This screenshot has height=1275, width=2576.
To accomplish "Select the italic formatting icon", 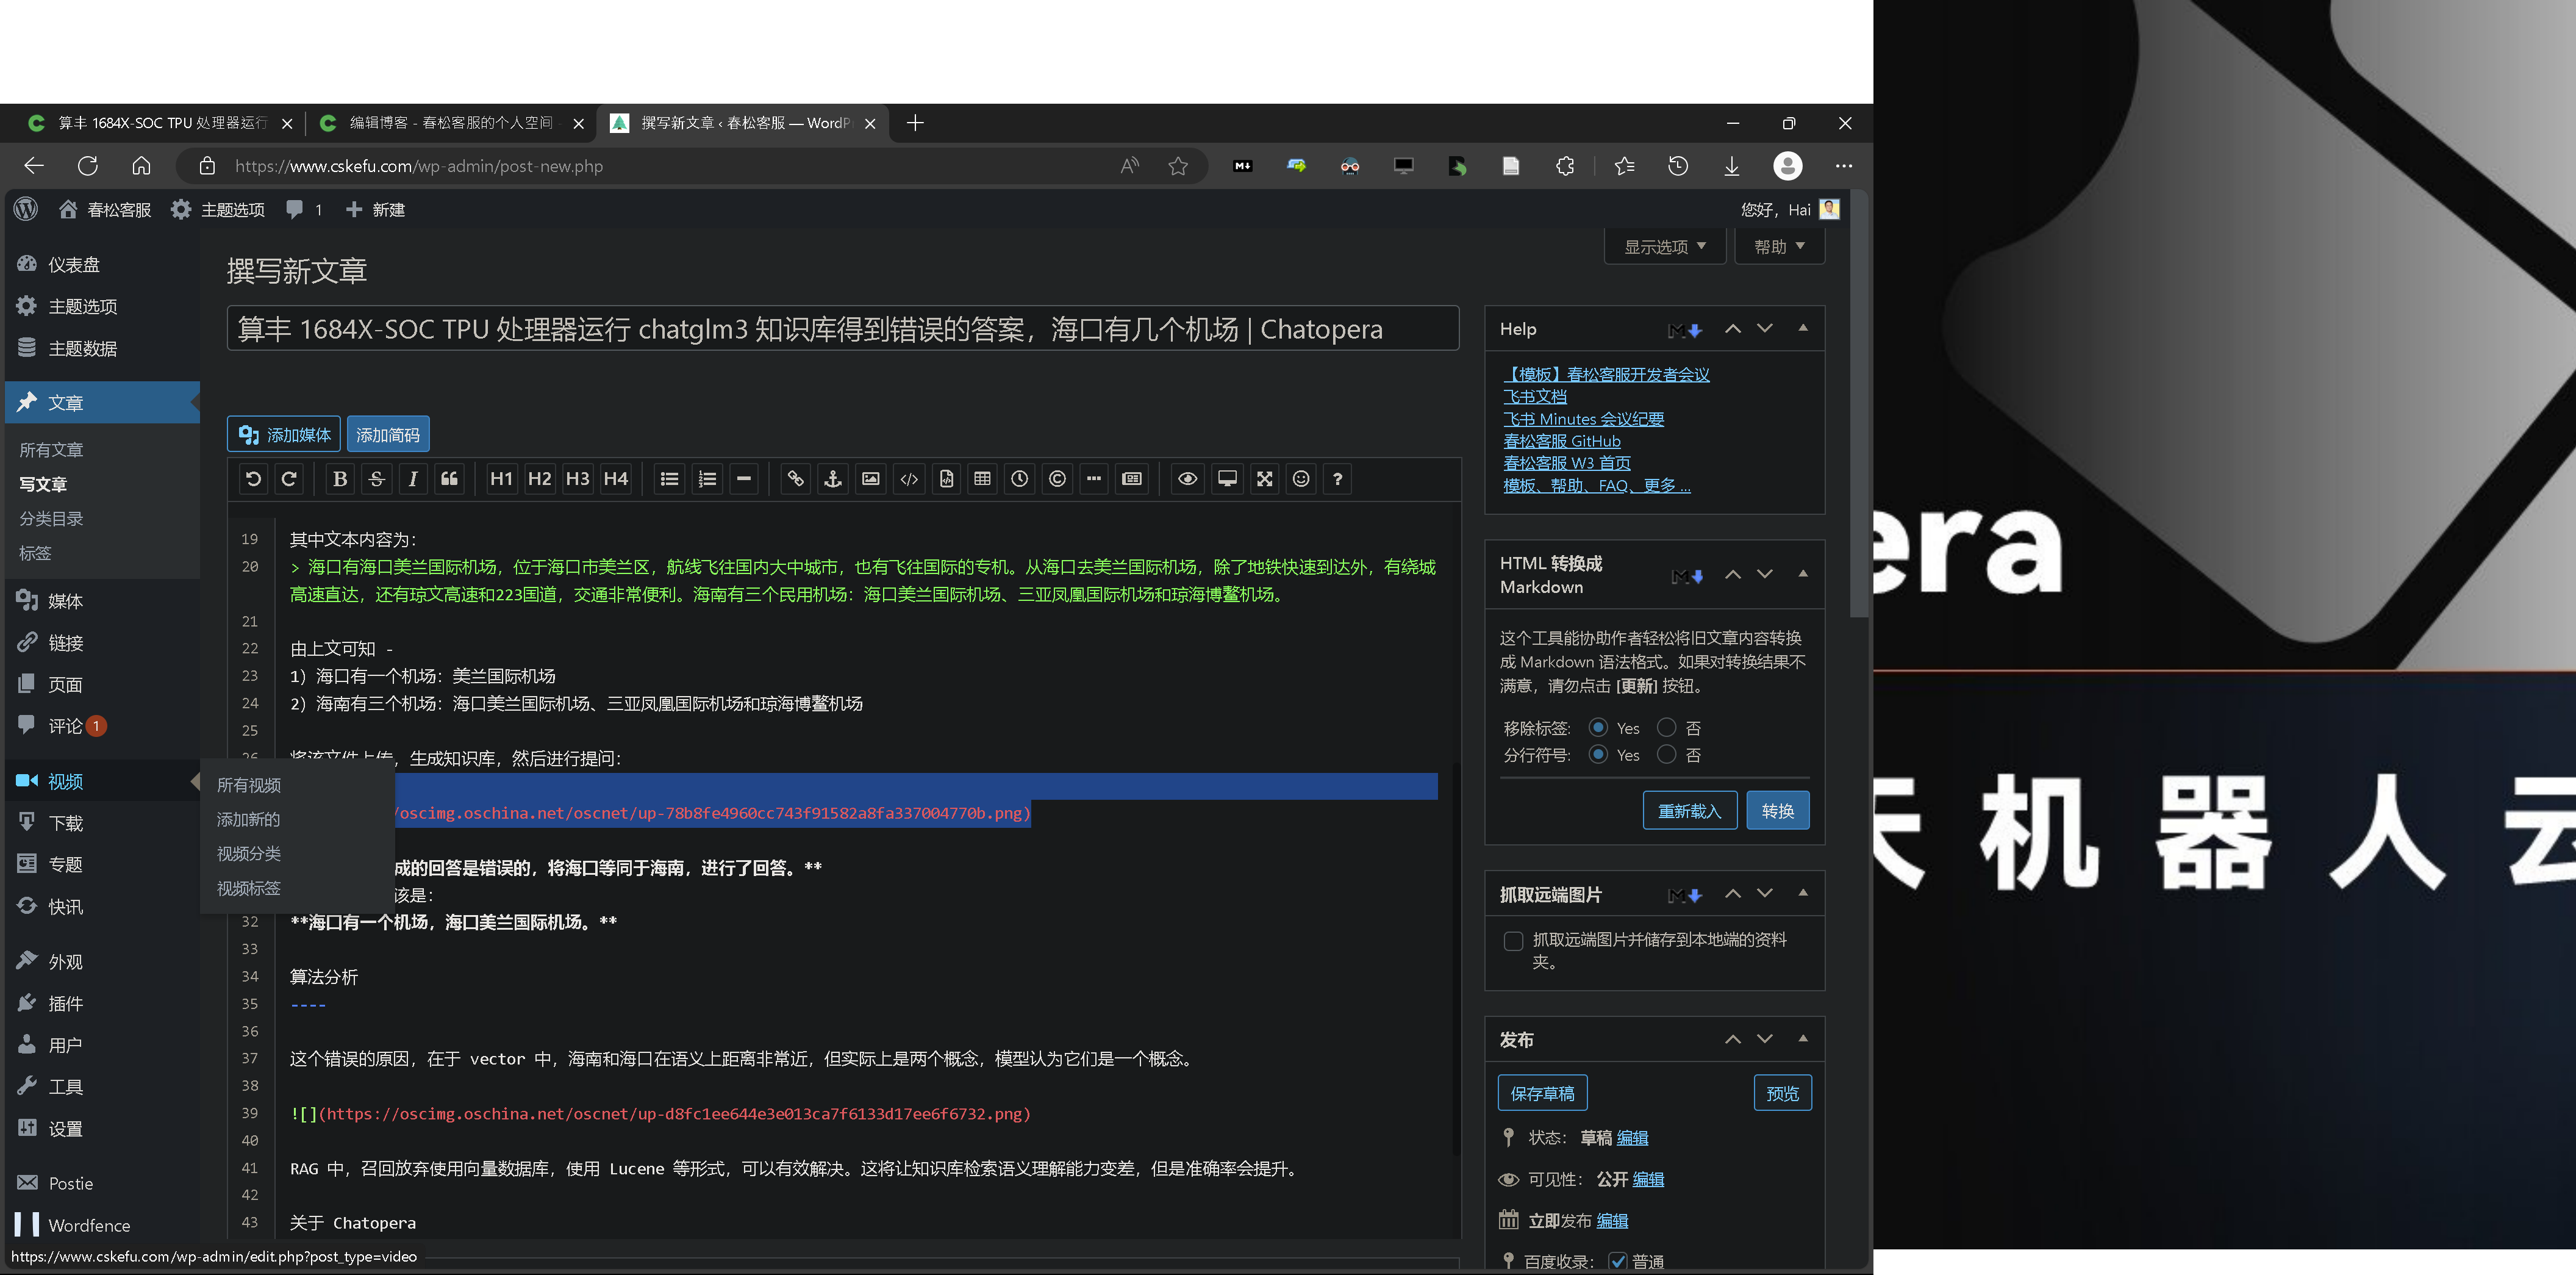I will (412, 479).
